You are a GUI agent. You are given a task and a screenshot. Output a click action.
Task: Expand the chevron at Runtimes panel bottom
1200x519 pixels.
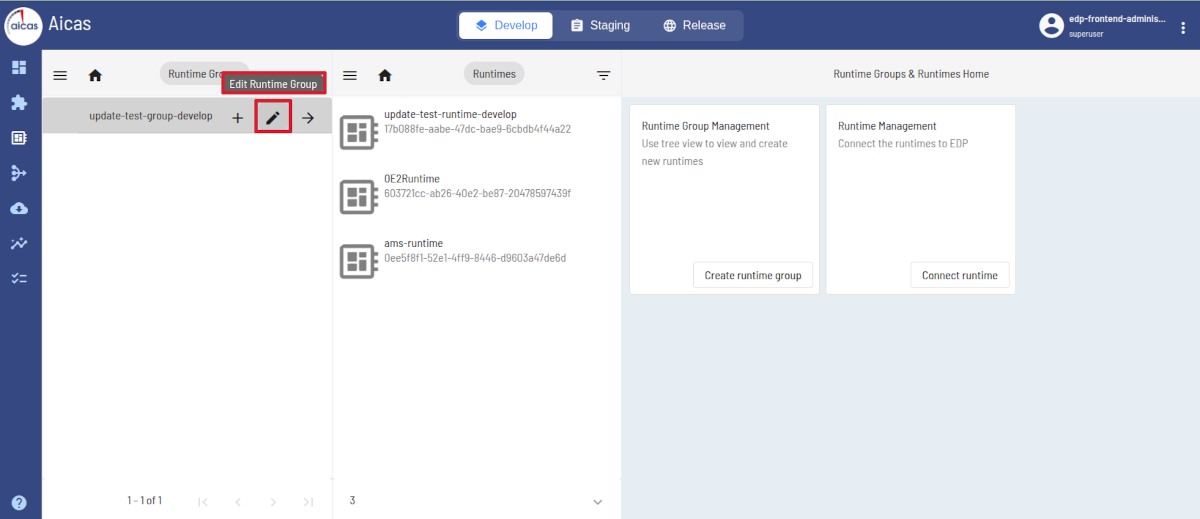pyautogui.click(x=598, y=502)
